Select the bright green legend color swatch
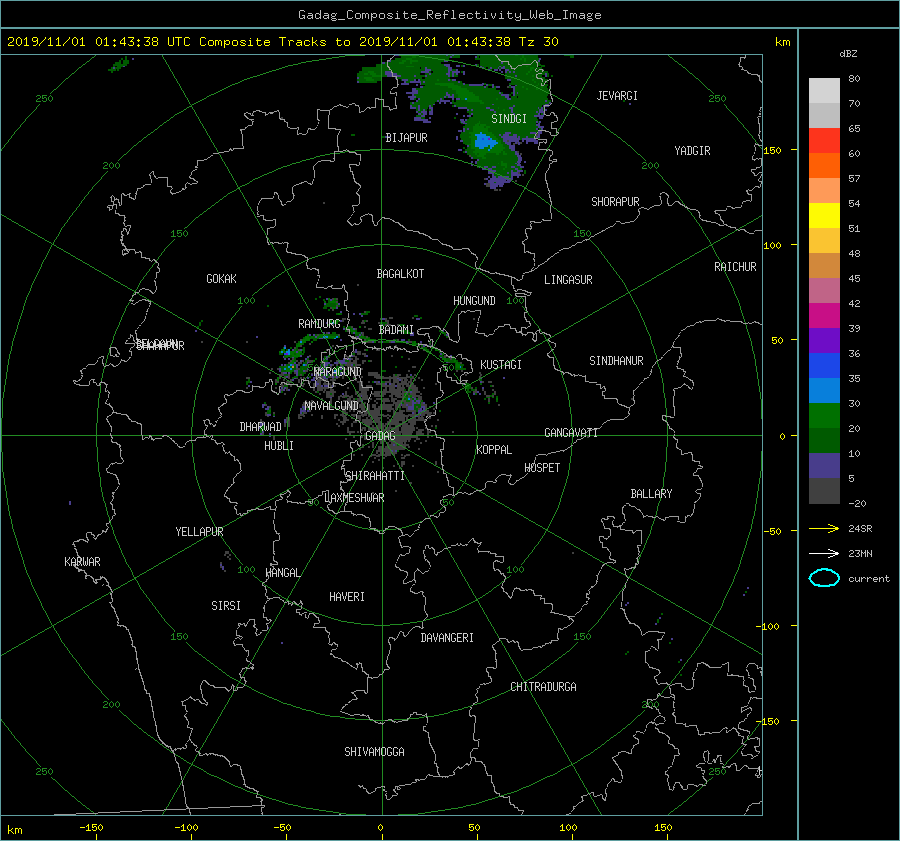The image size is (900, 841). coord(824,415)
